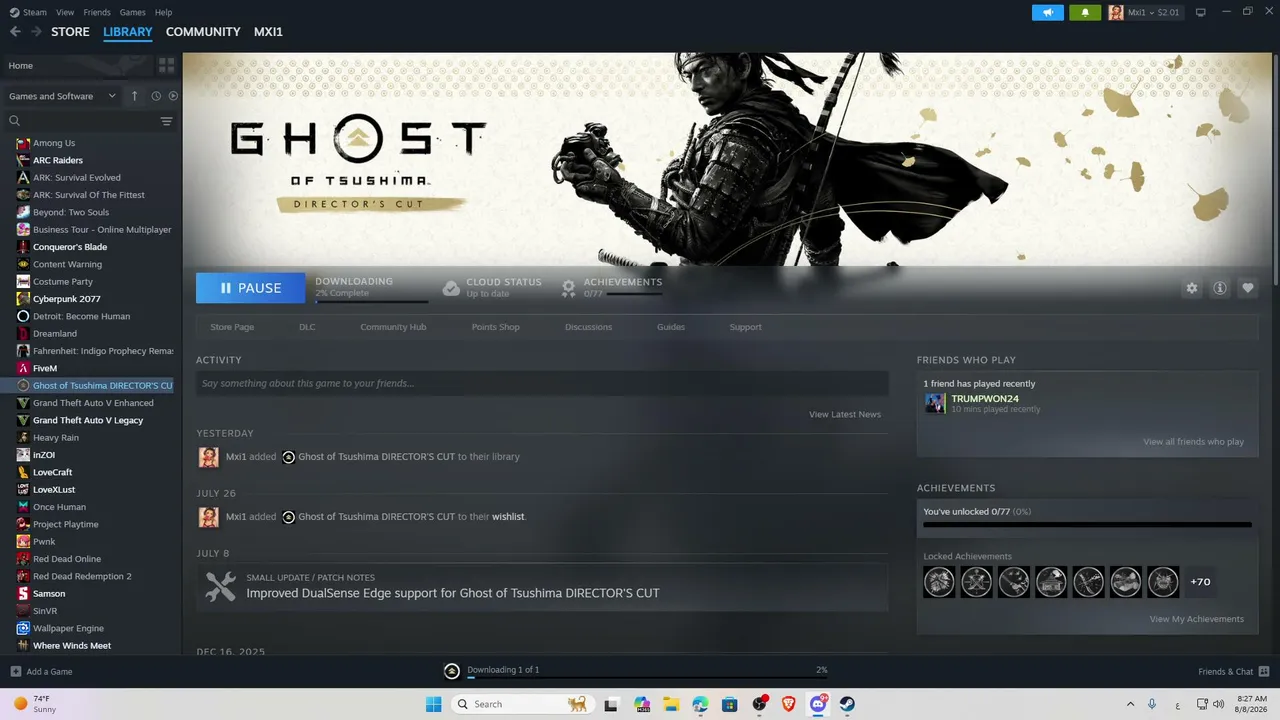This screenshot has width=1280, height=720.
Task: Click the bottom Downloading 1 of 1 progress bar
Action: click(x=647, y=678)
